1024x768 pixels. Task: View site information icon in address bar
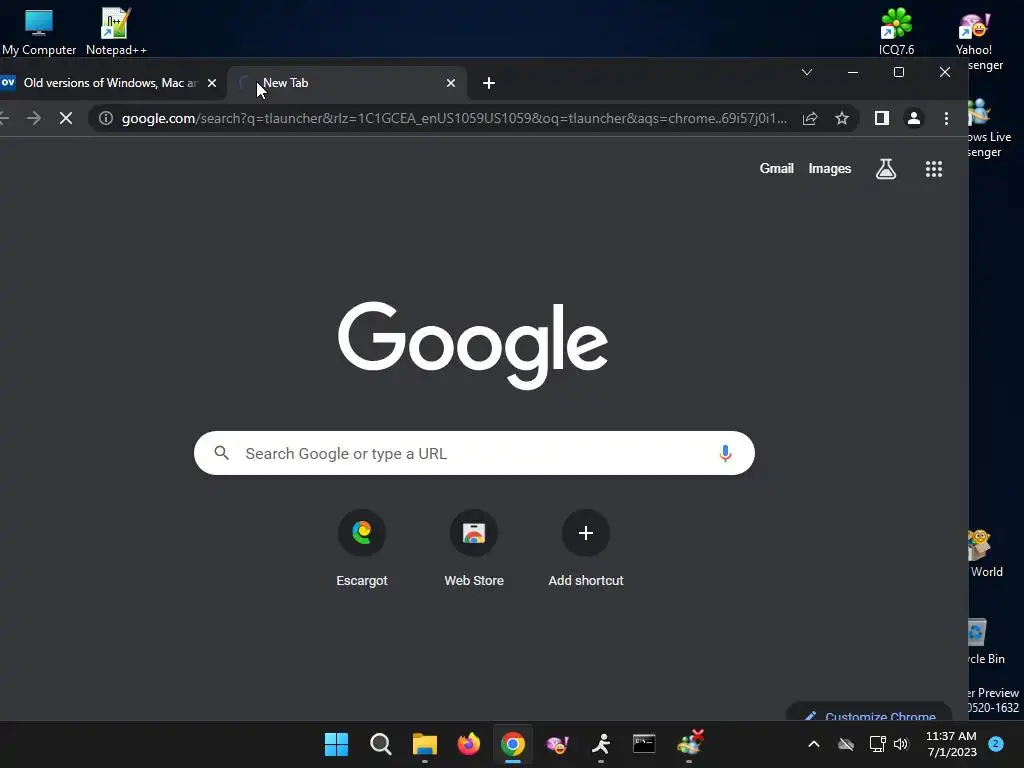click(x=106, y=118)
